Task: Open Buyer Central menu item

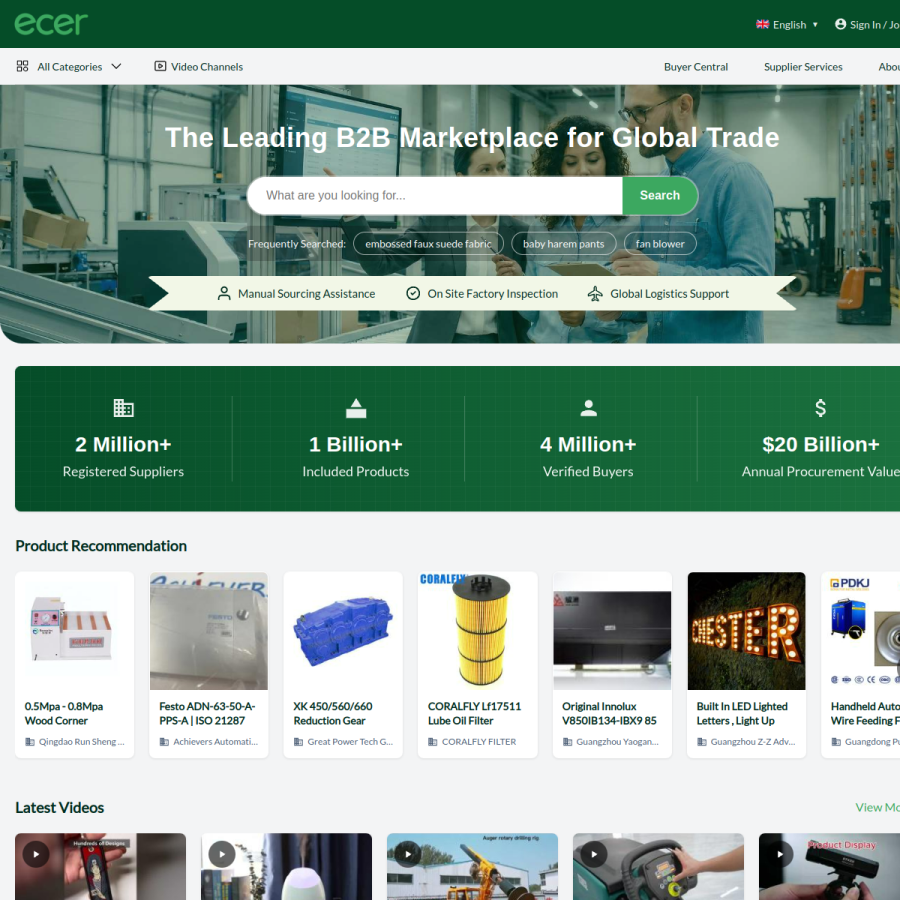Action: [696, 67]
